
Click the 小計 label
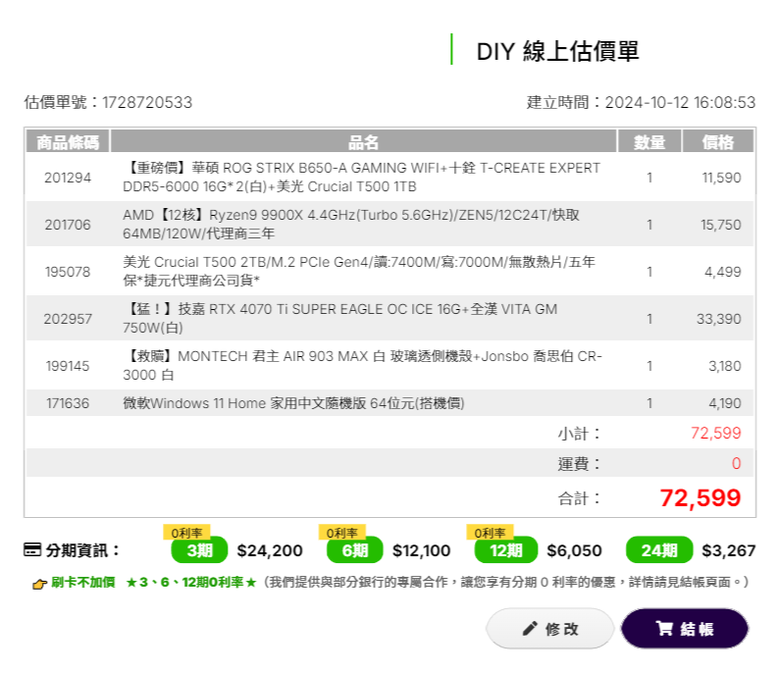click(579, 434)
